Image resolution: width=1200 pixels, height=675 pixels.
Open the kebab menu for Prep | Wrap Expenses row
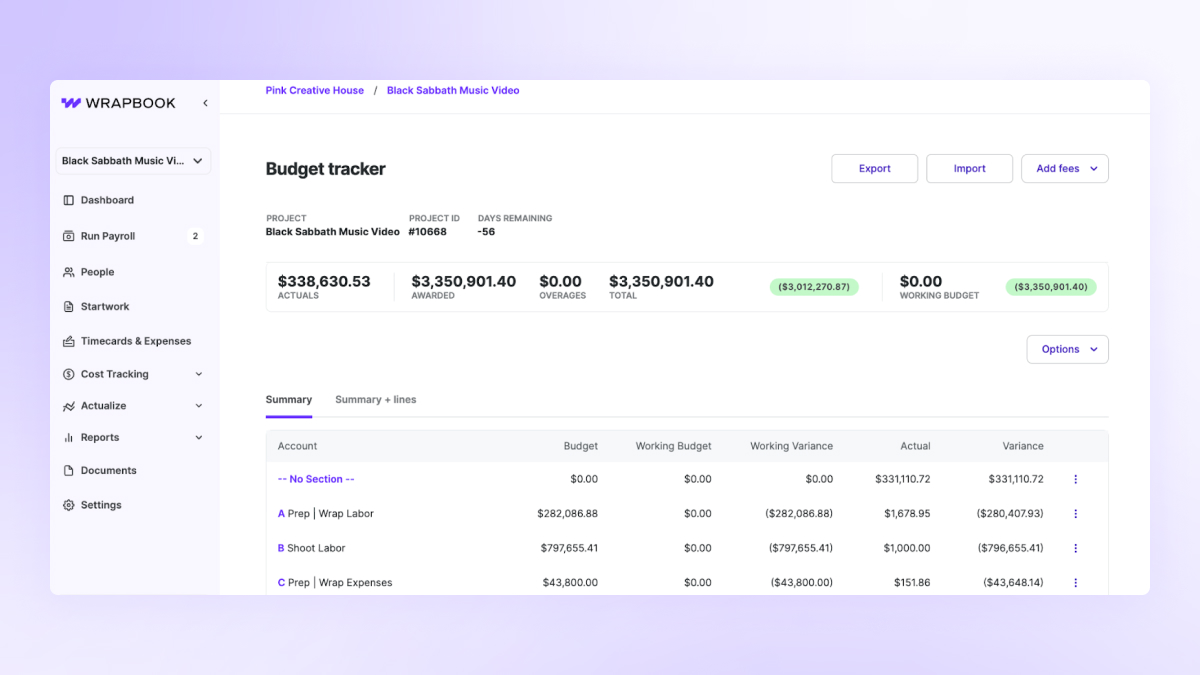click(x=1076, y=583)
